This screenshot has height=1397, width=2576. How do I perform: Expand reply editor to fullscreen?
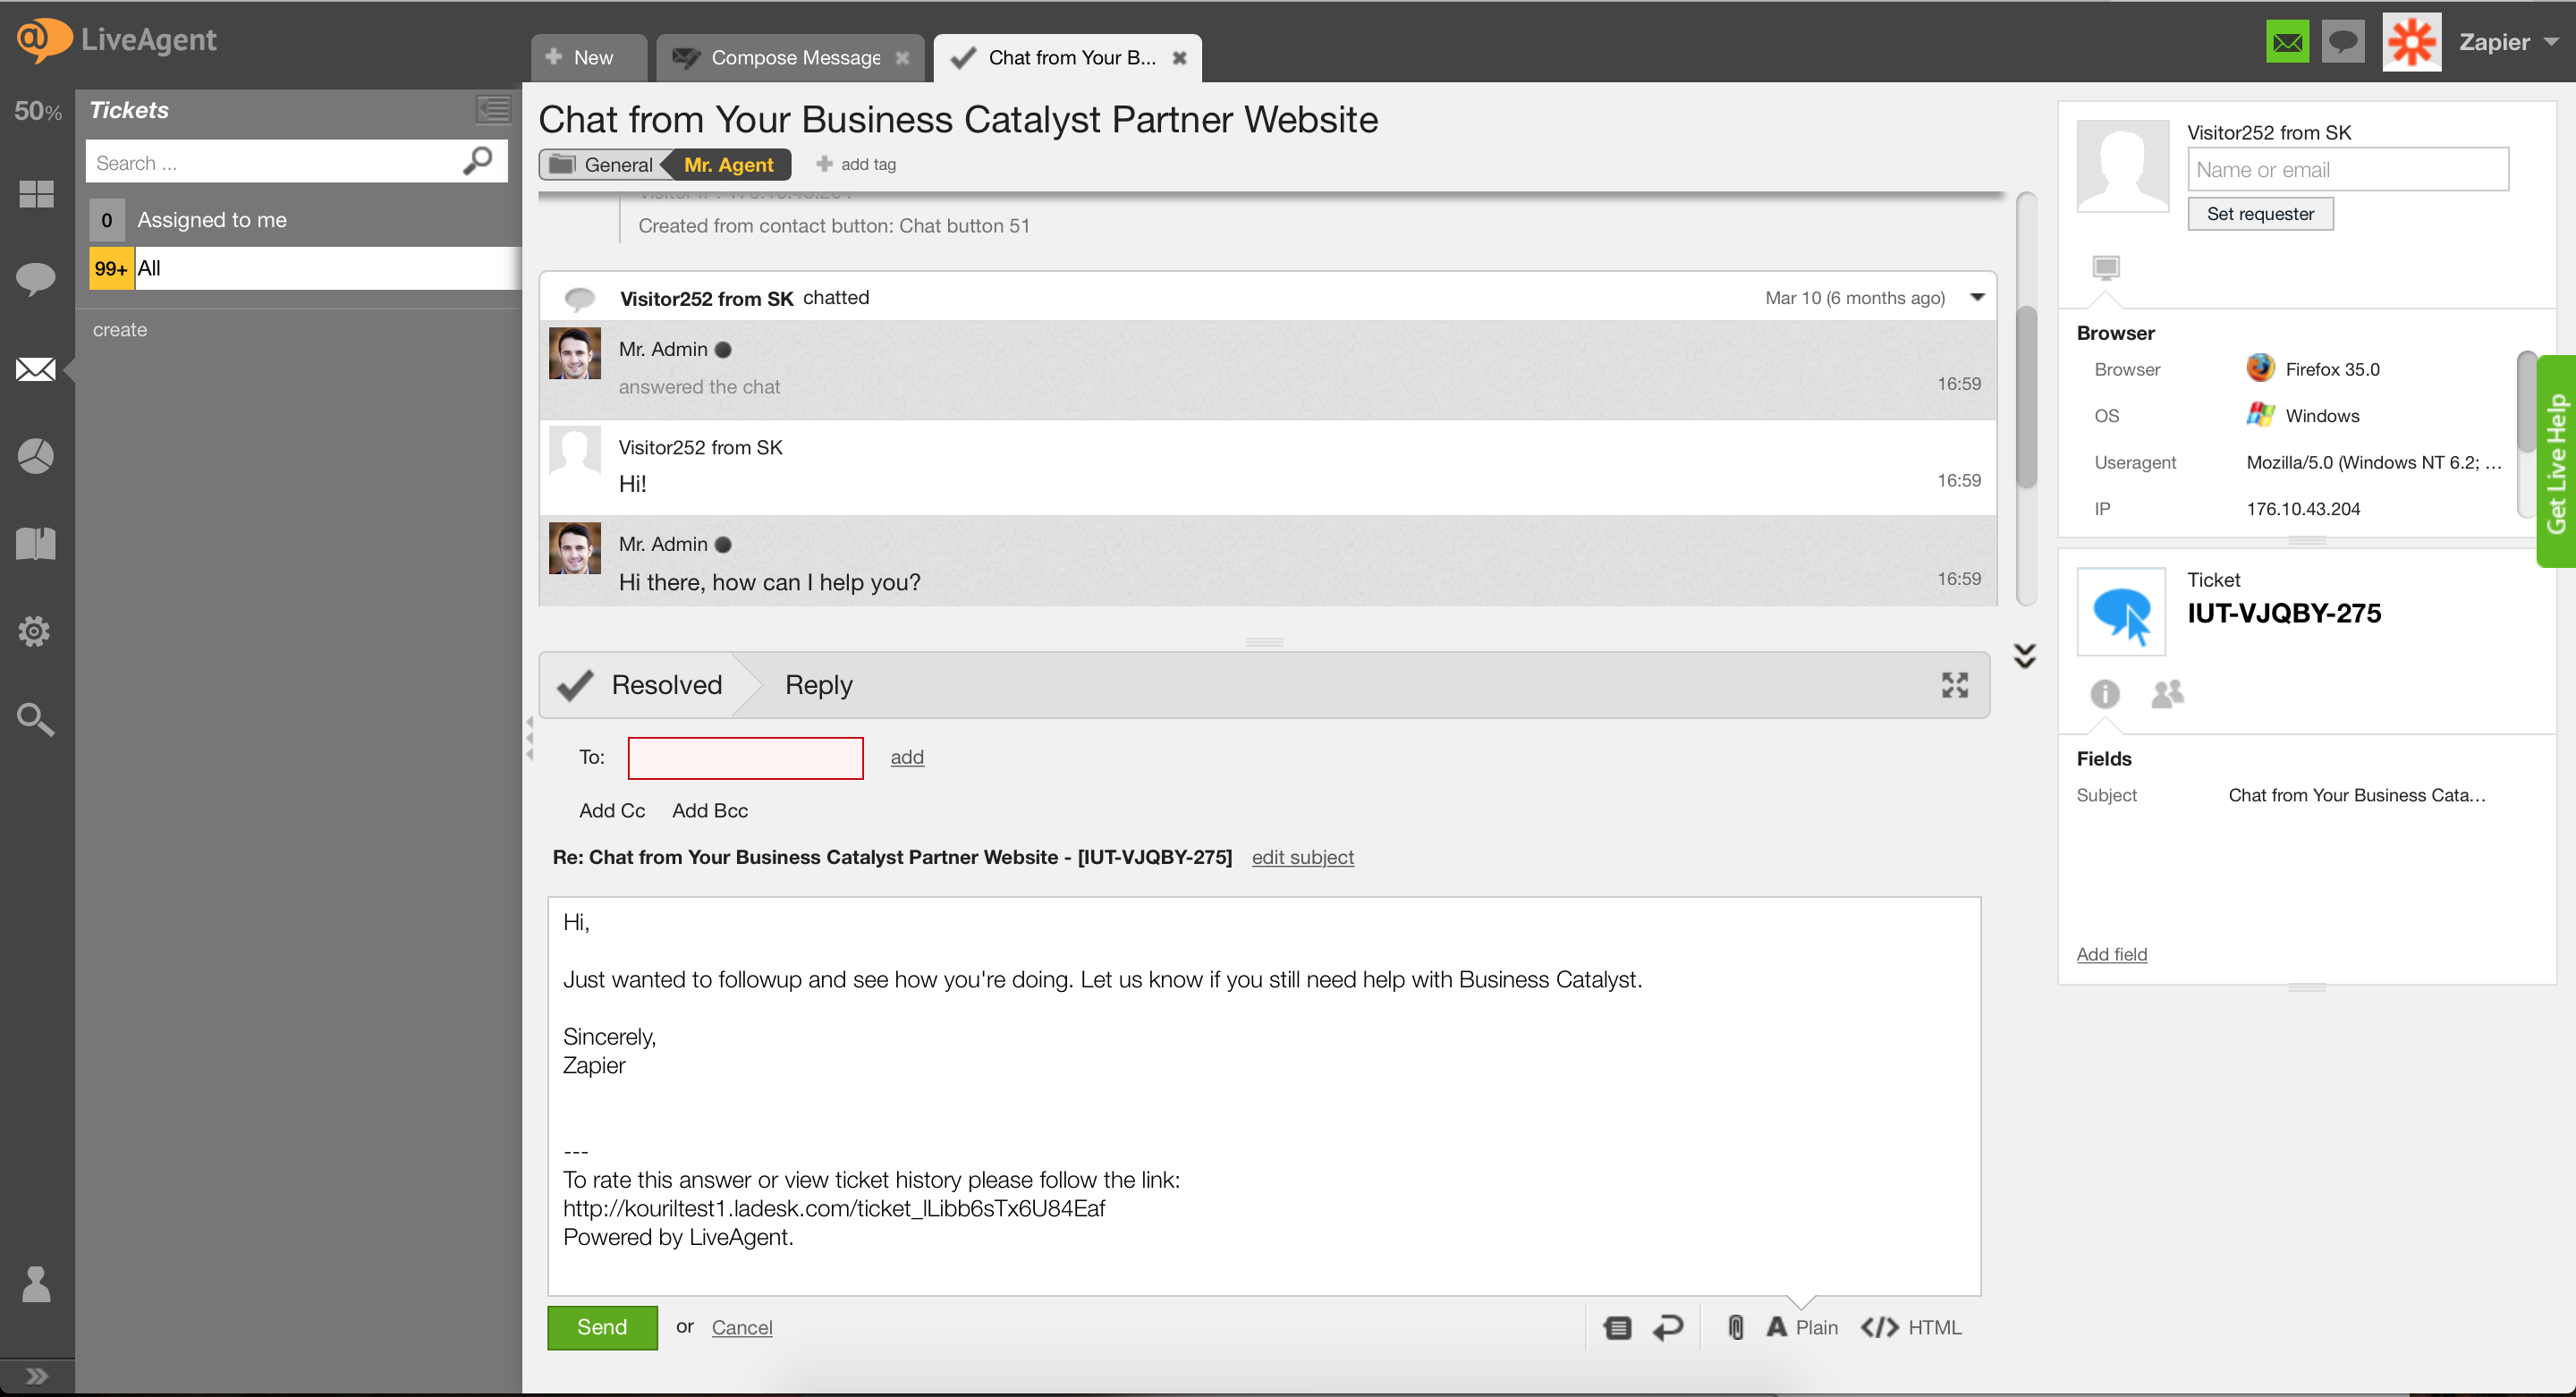tap(1955, 685)
